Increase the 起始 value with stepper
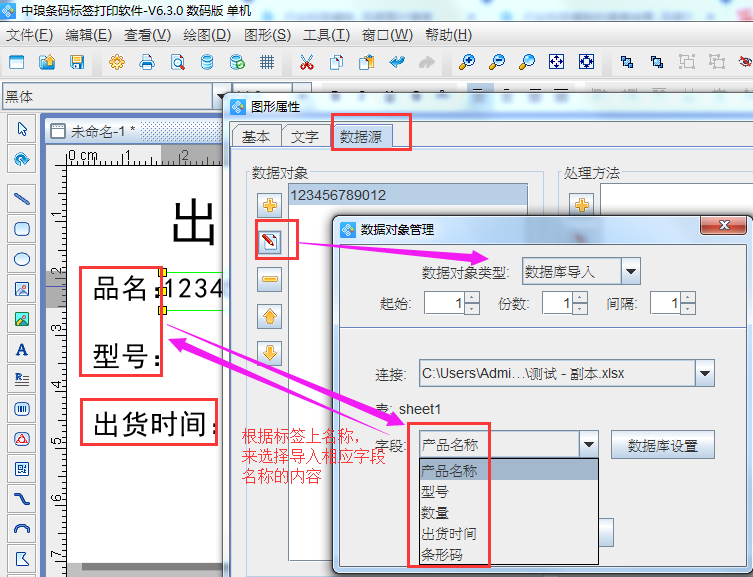Screen dimensions: 753x577 (x=472, y=297)
